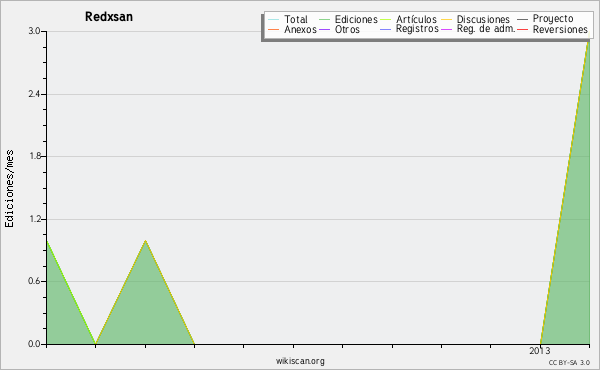Click the 1.2 y-axis value
This screenshot has height=370, width=600.
click(34, 219)
